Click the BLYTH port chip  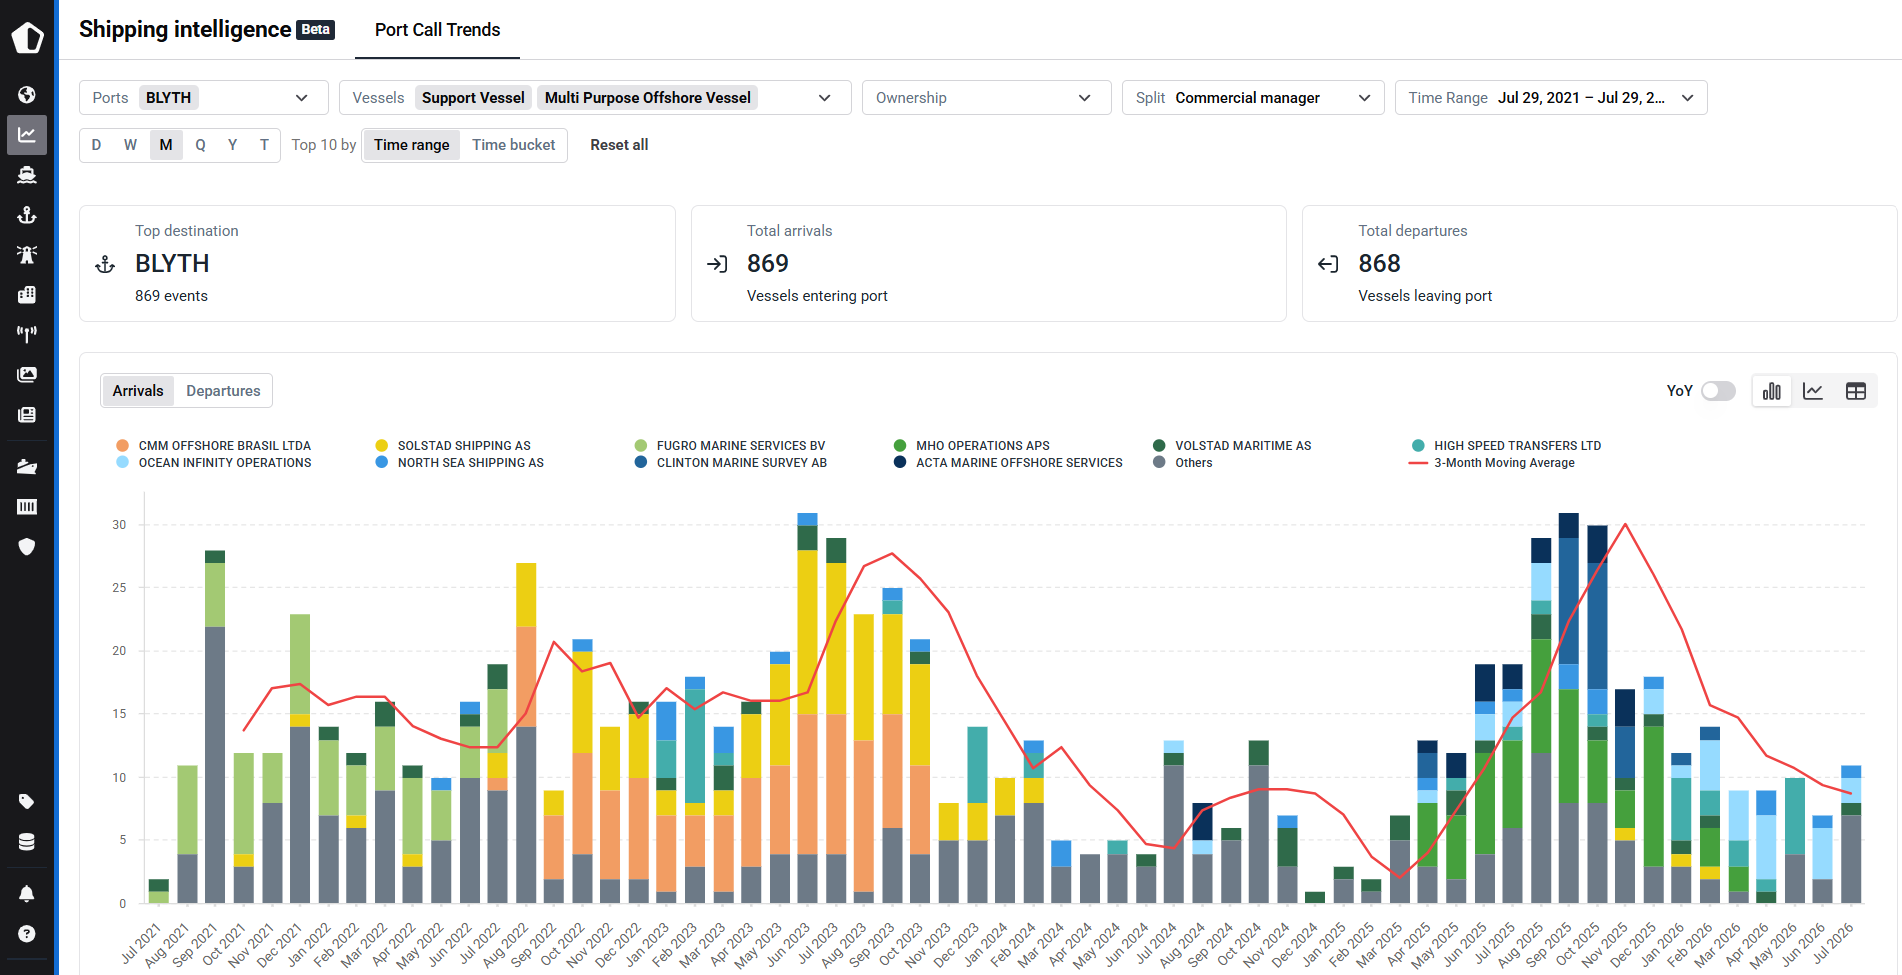(x=168, y=98)
